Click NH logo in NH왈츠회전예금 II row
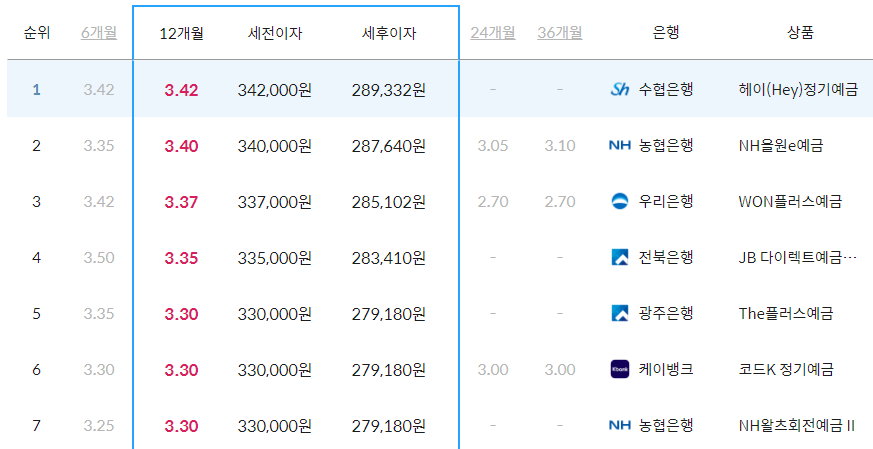The image size is (873, 449). click(x=620, y=426)
